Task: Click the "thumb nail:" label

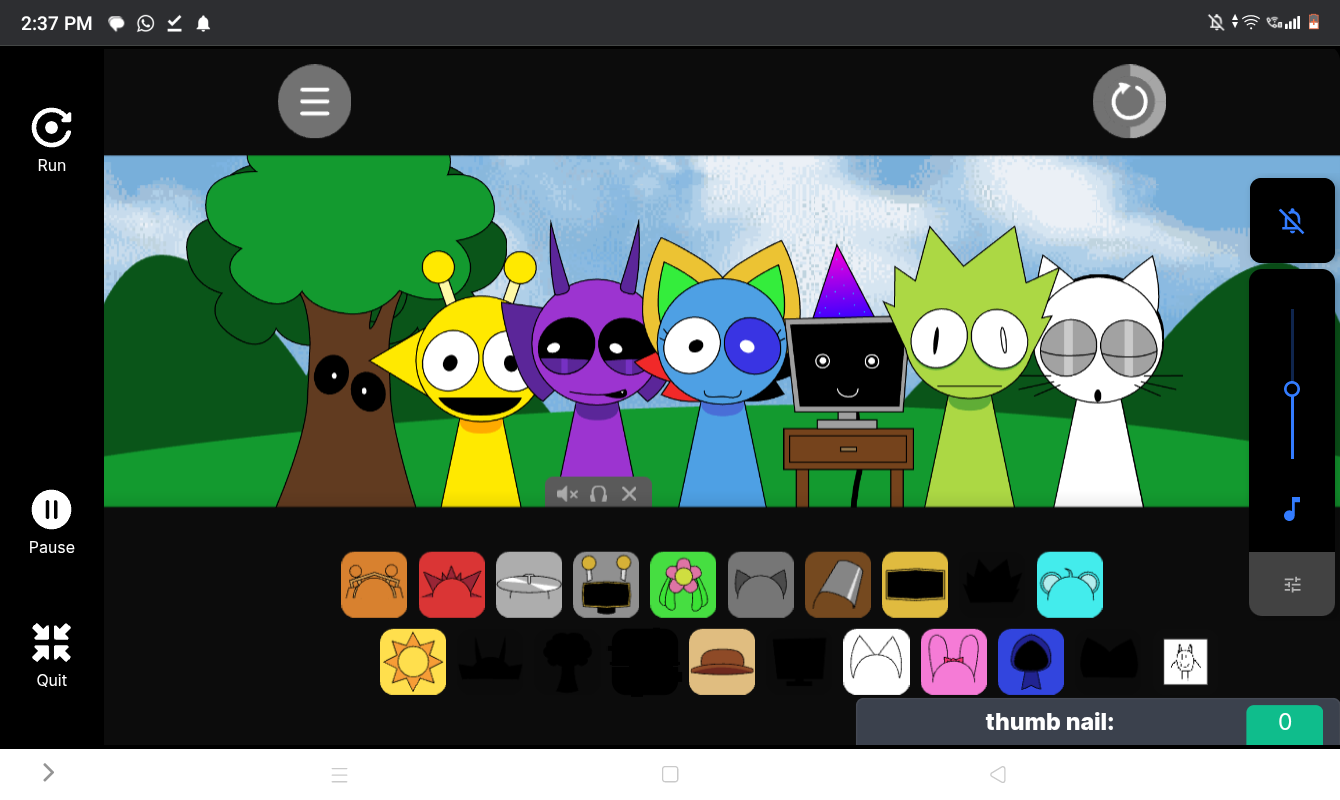Action: point(1049,722)
